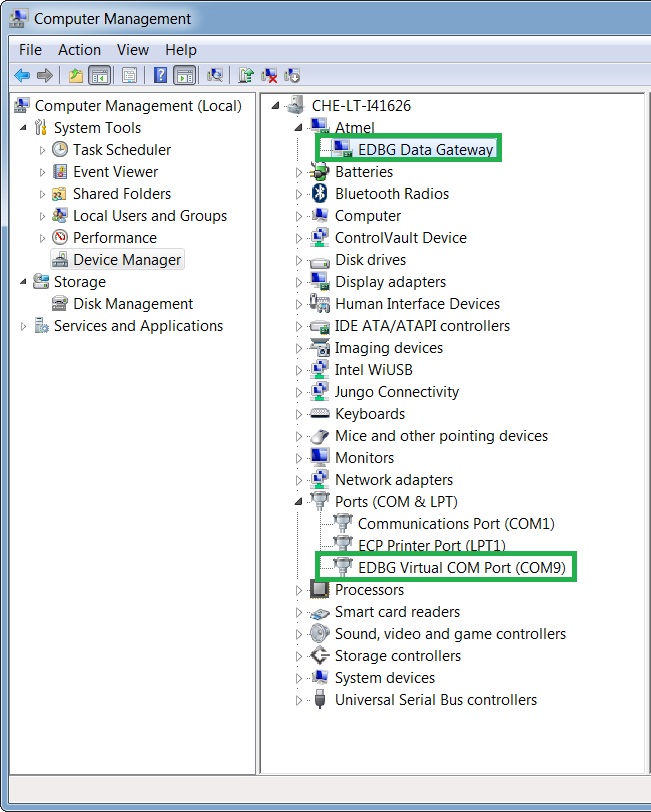Click IDE ATA/ATAPI controllers entry
Image resolution: width=651 pixels, height=812 pixels.
[422, 326]
